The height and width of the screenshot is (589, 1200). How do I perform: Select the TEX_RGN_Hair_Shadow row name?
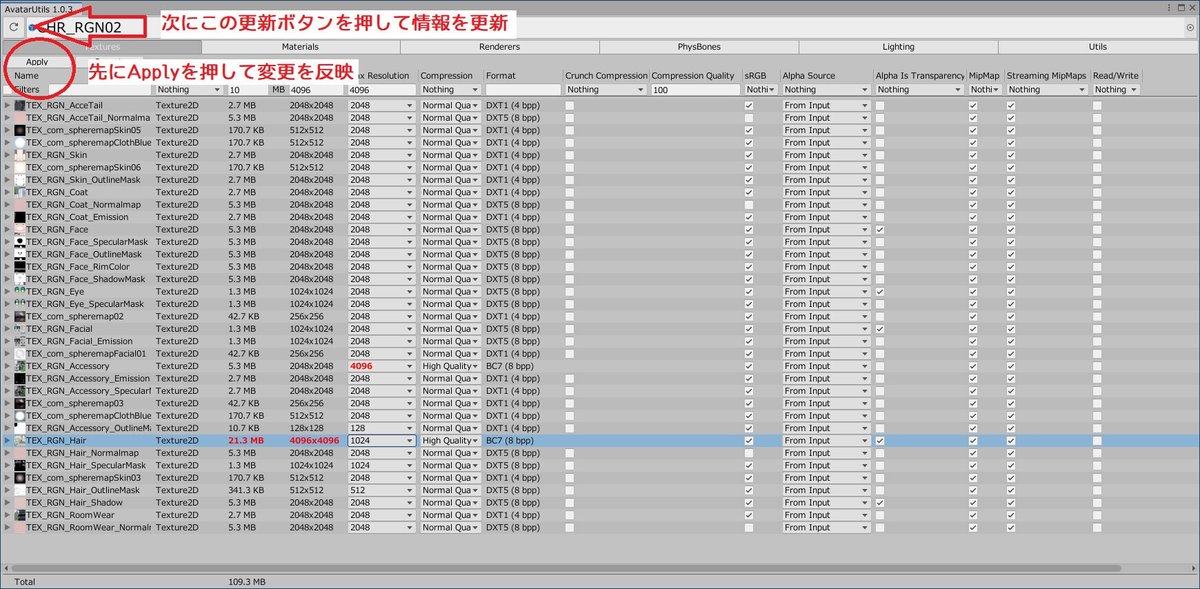coord(74,503)
